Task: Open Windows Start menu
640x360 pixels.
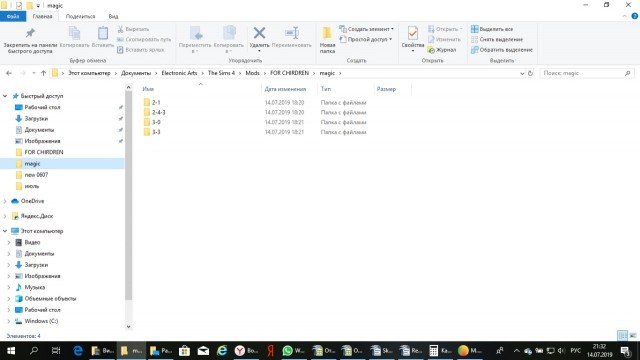Action: pos(11,350)
